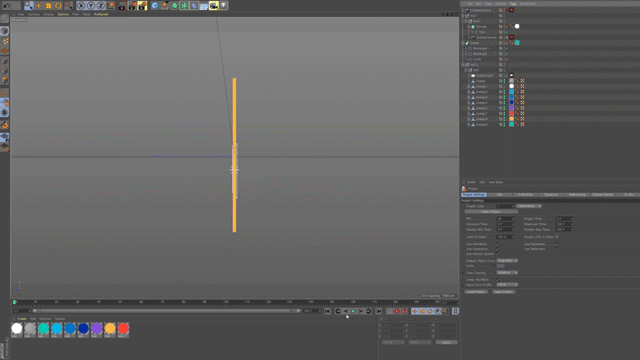Click the Level of Detail field
This screenshot has width=640, height=360.
[505, 237]
